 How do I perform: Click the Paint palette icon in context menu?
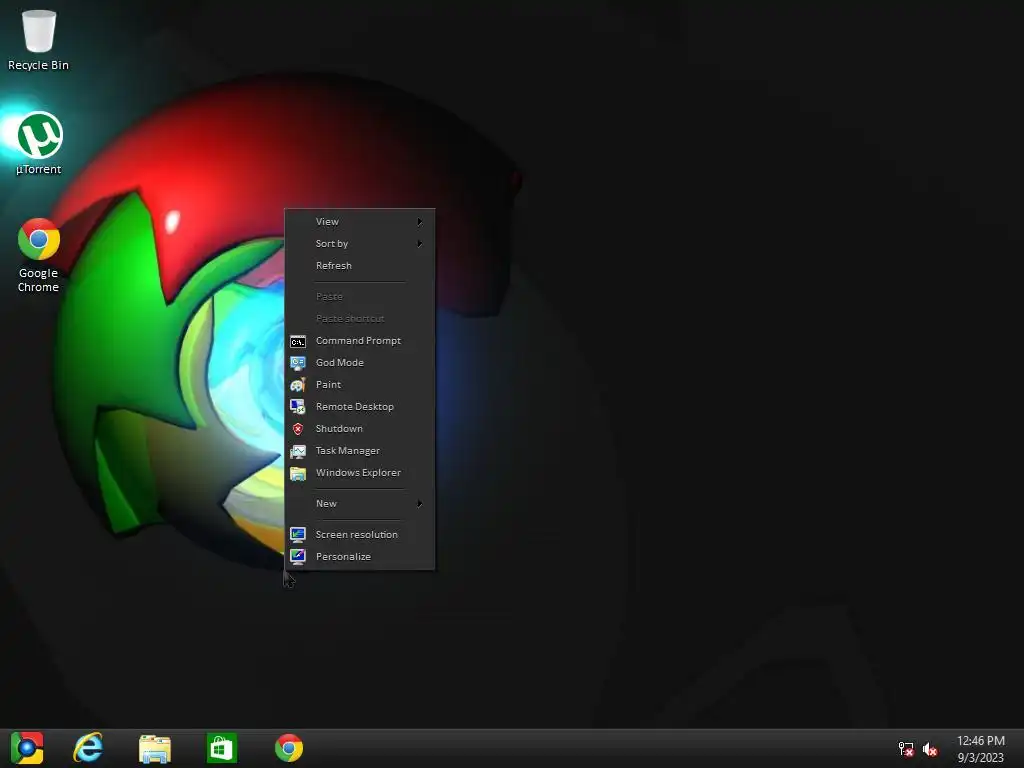(298, 385)
